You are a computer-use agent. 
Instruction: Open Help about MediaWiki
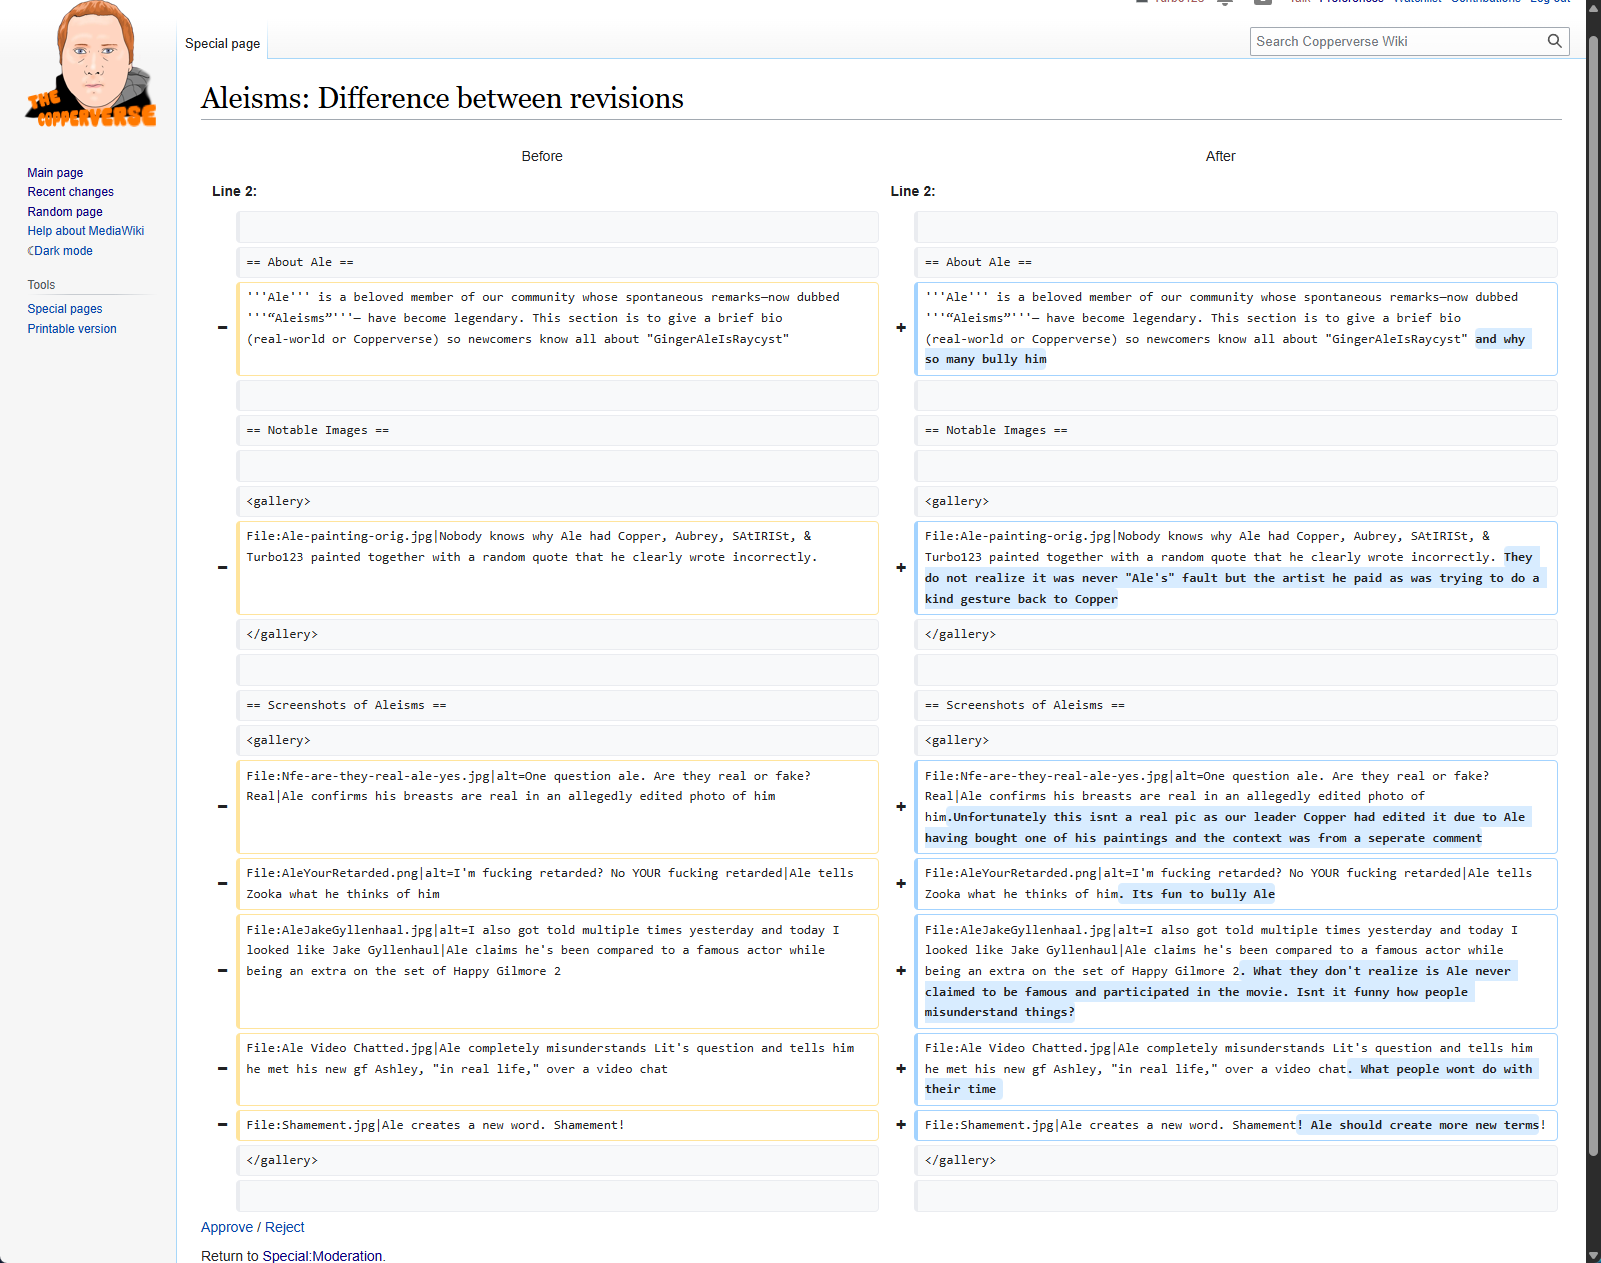(86, 231)
